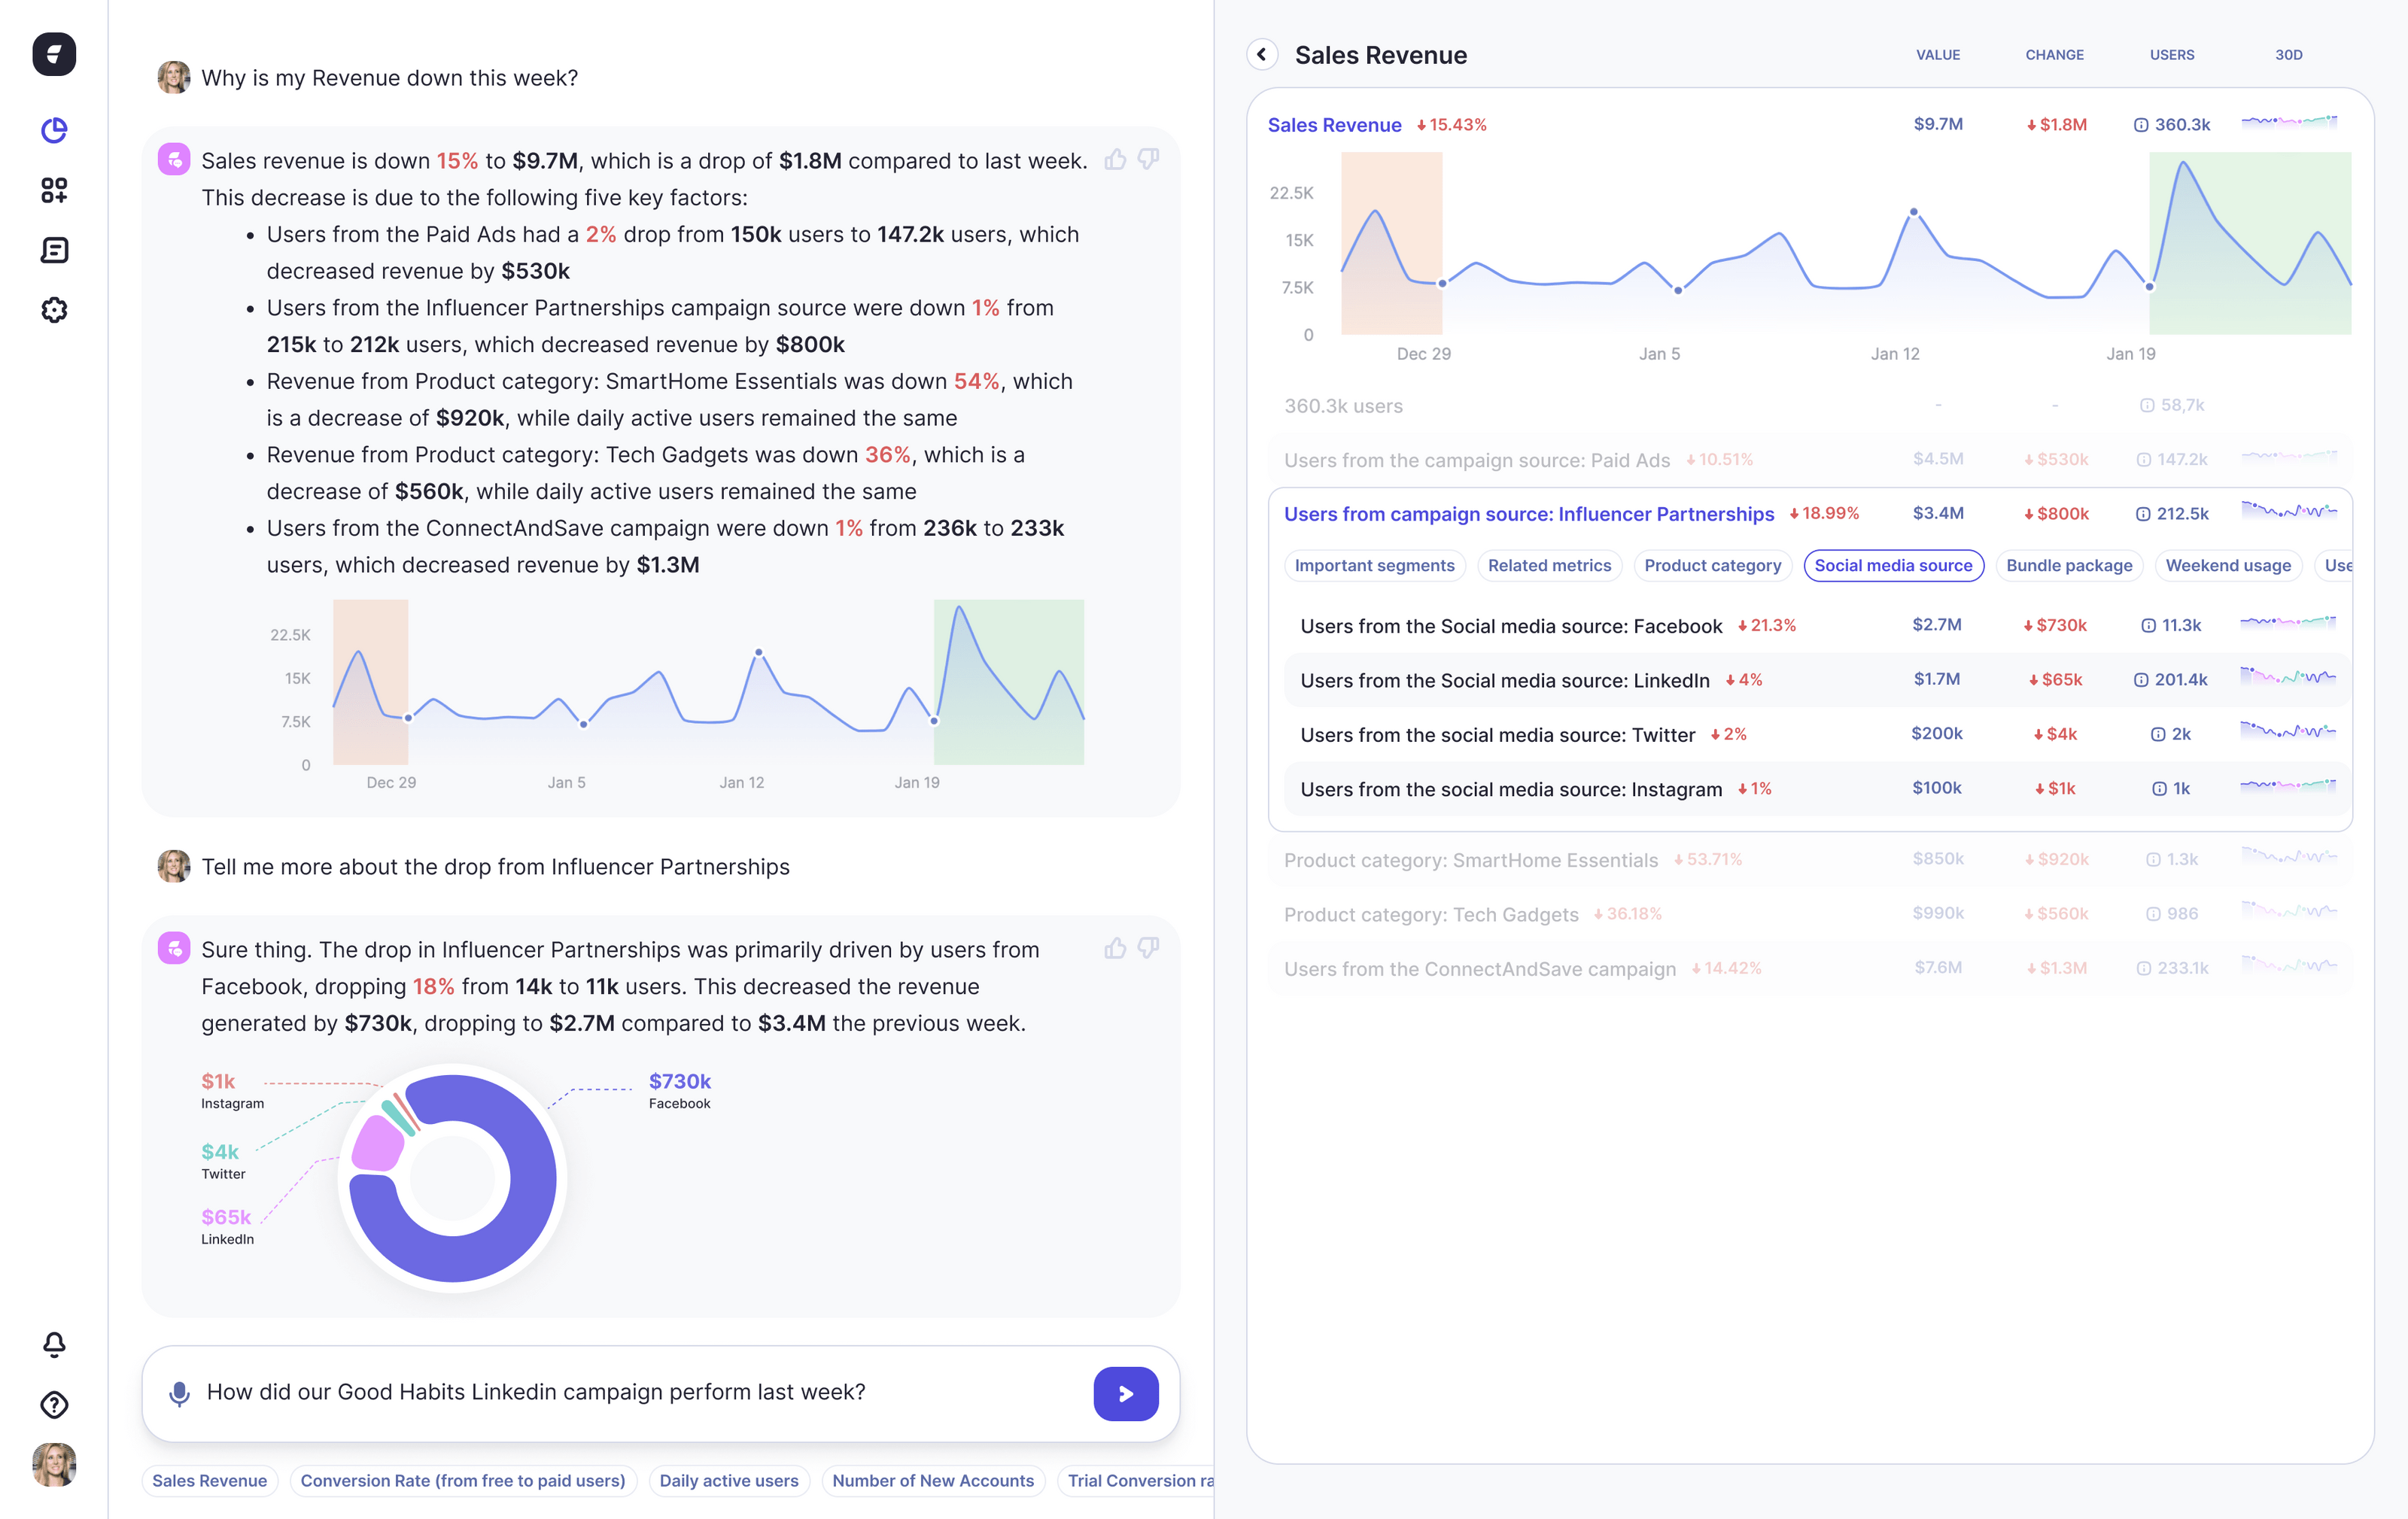Image resolution: width=2408 pixels, height=1519 pixels.
Task: Send the typed chat question
Action: (1125, 1392)
